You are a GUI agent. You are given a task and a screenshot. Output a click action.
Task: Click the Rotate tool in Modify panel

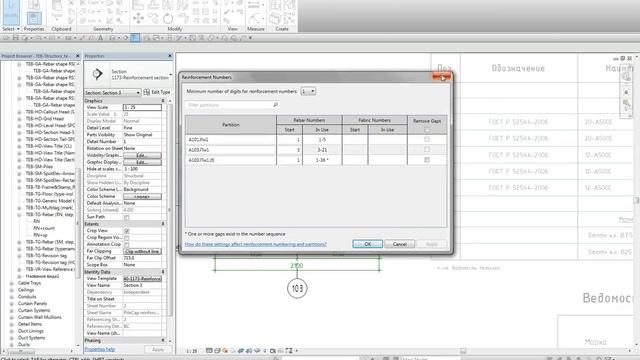[168, 18]
